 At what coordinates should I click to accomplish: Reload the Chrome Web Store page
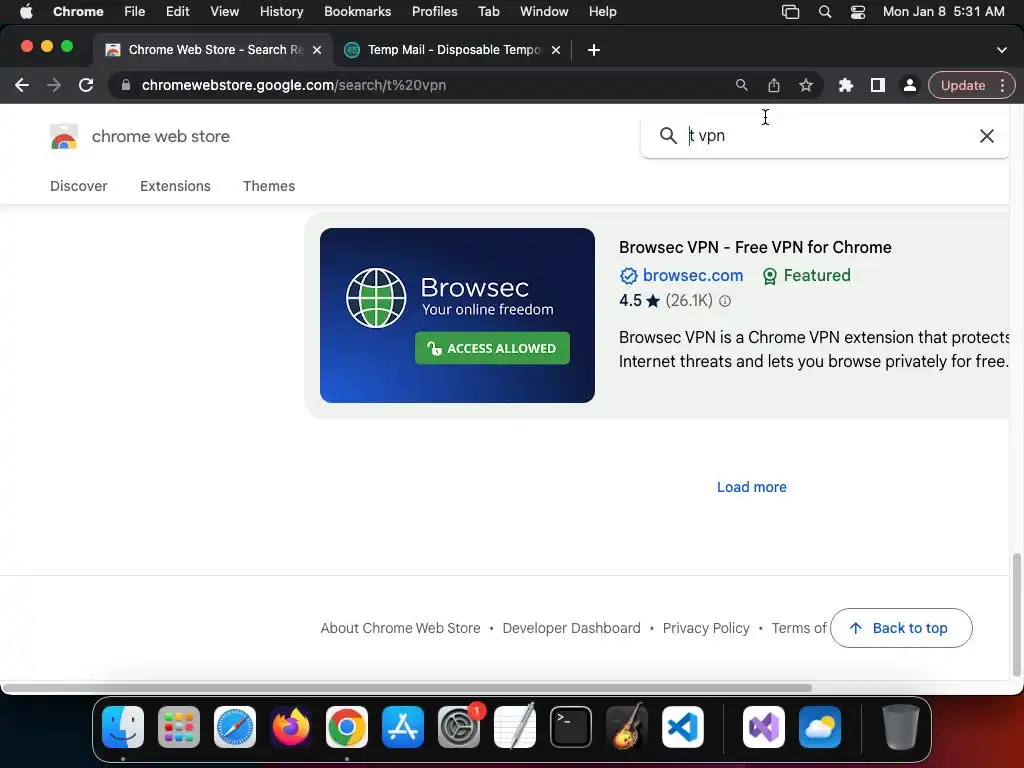(x=86, y=85)
